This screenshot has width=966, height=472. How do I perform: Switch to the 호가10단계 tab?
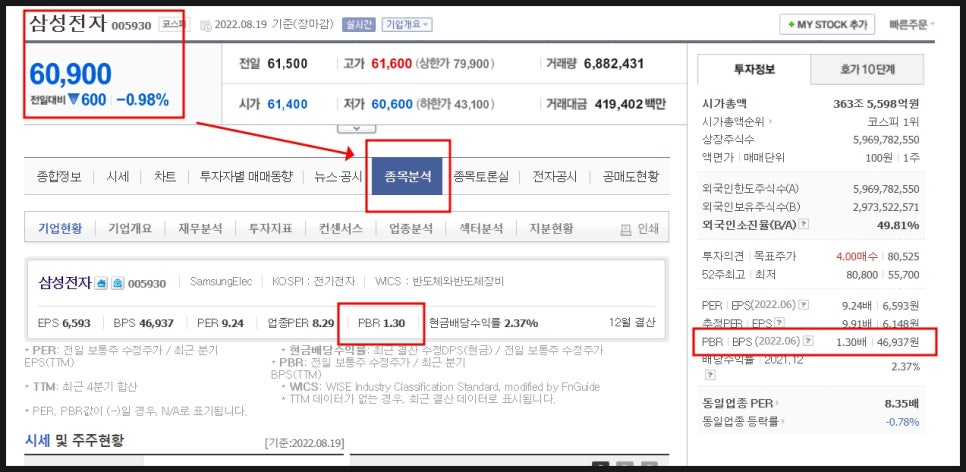coord(867,70)
